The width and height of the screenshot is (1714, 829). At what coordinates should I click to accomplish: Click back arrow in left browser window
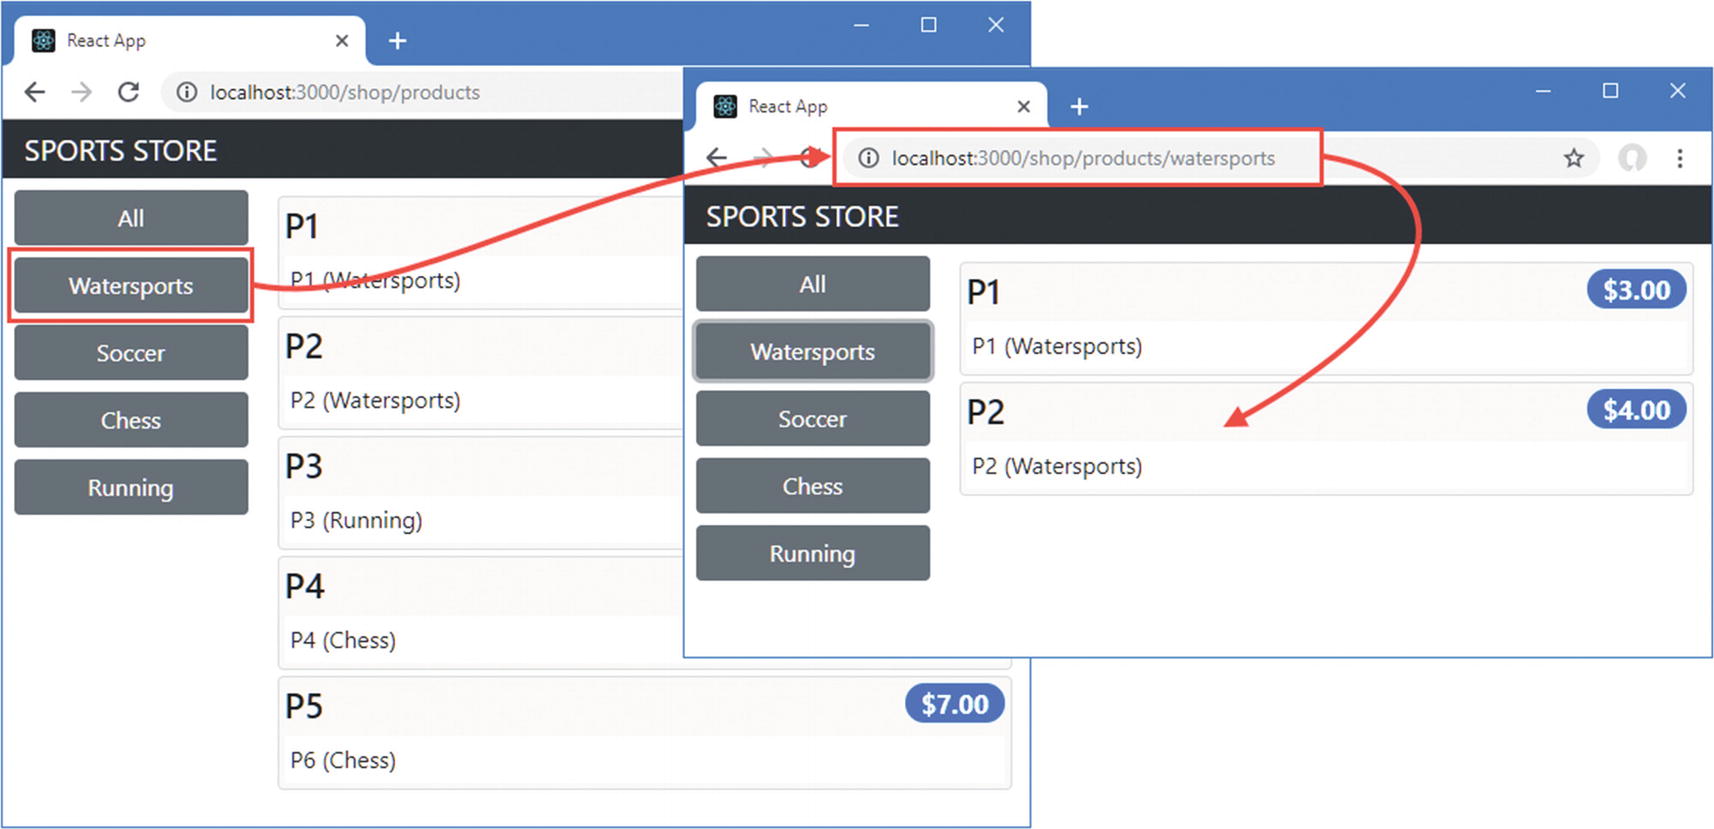pos(35,92)
